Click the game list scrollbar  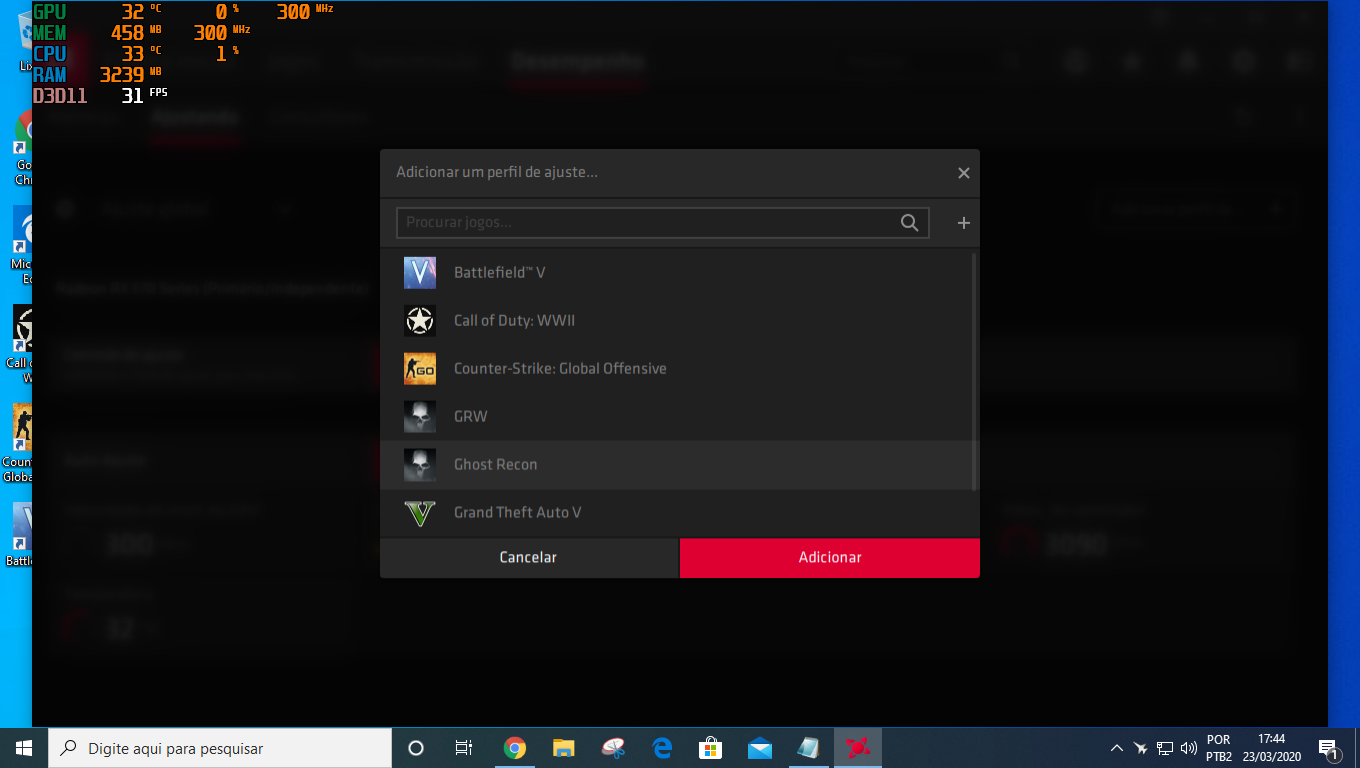tap(974, 371)
